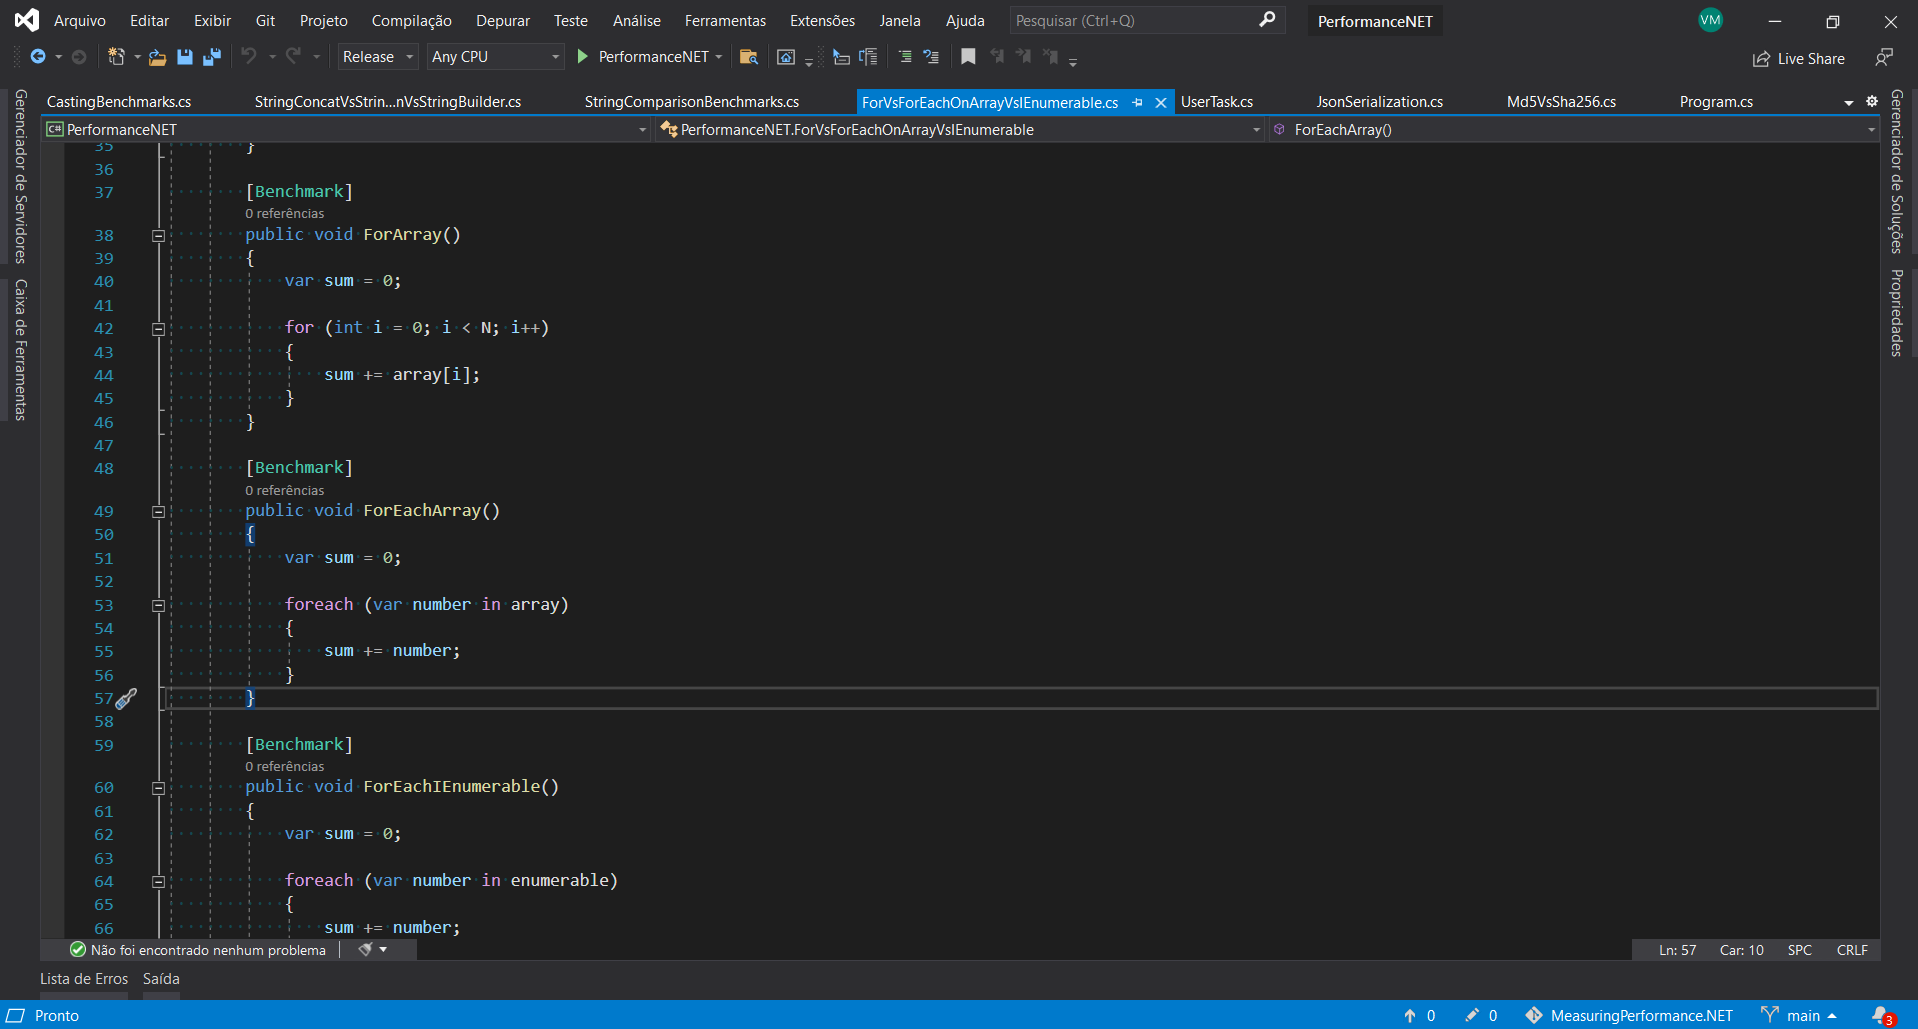Click the MeasuringPerformance.NET repository indicator
The height and width of the screenshot is (1029, 1918).
(x=1629, y=1015)
